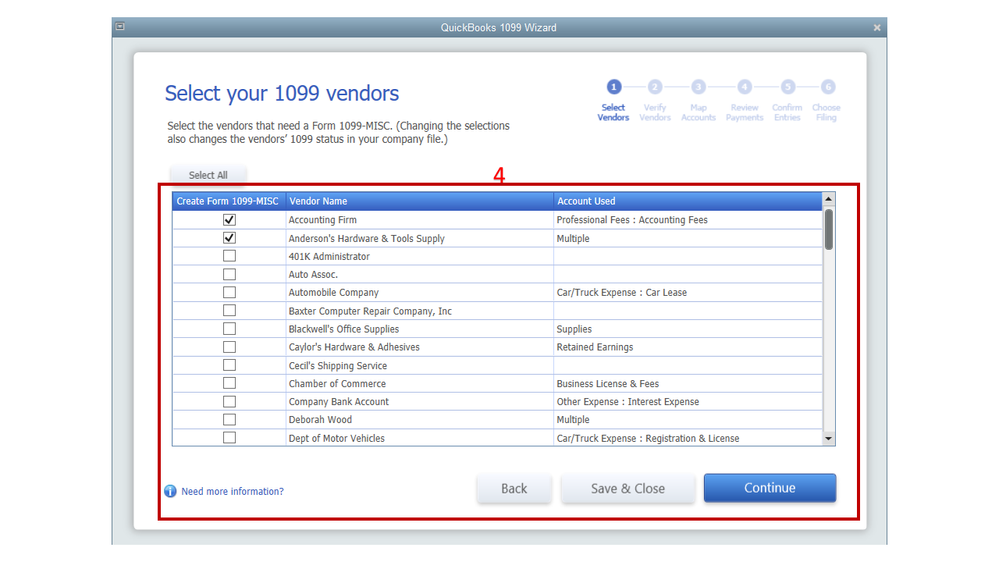
Task: Click the Continue button
Action: point(770,488)
